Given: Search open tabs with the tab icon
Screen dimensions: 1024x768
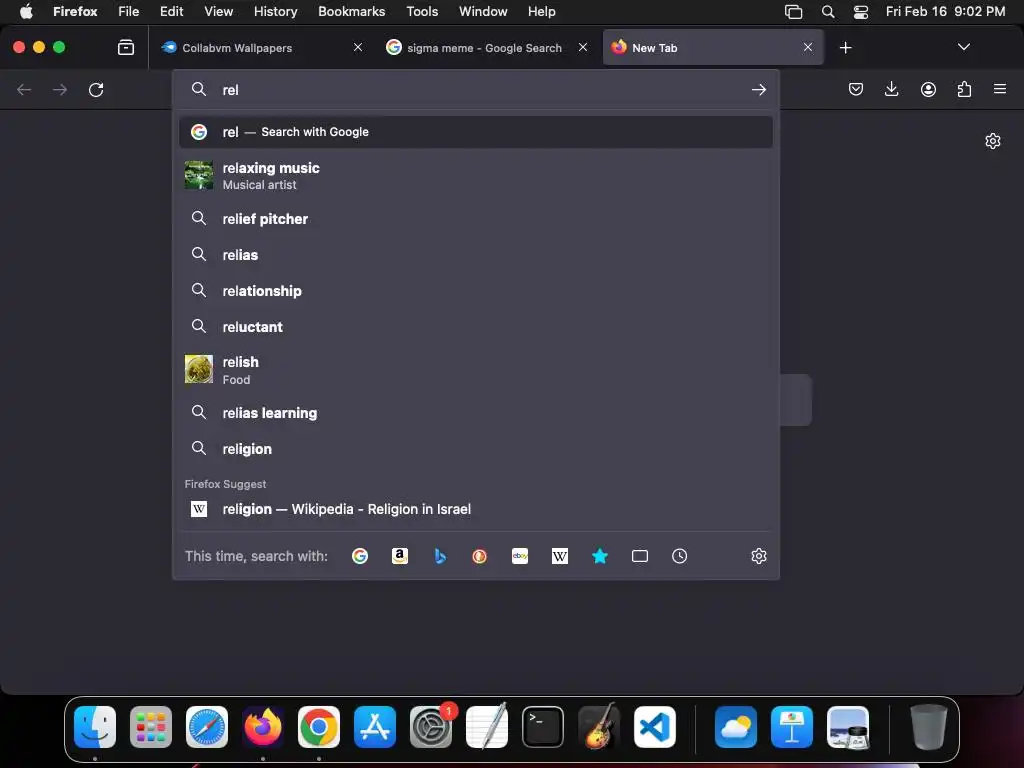Looking at the screenshot, I should click(x=640, y=556).
